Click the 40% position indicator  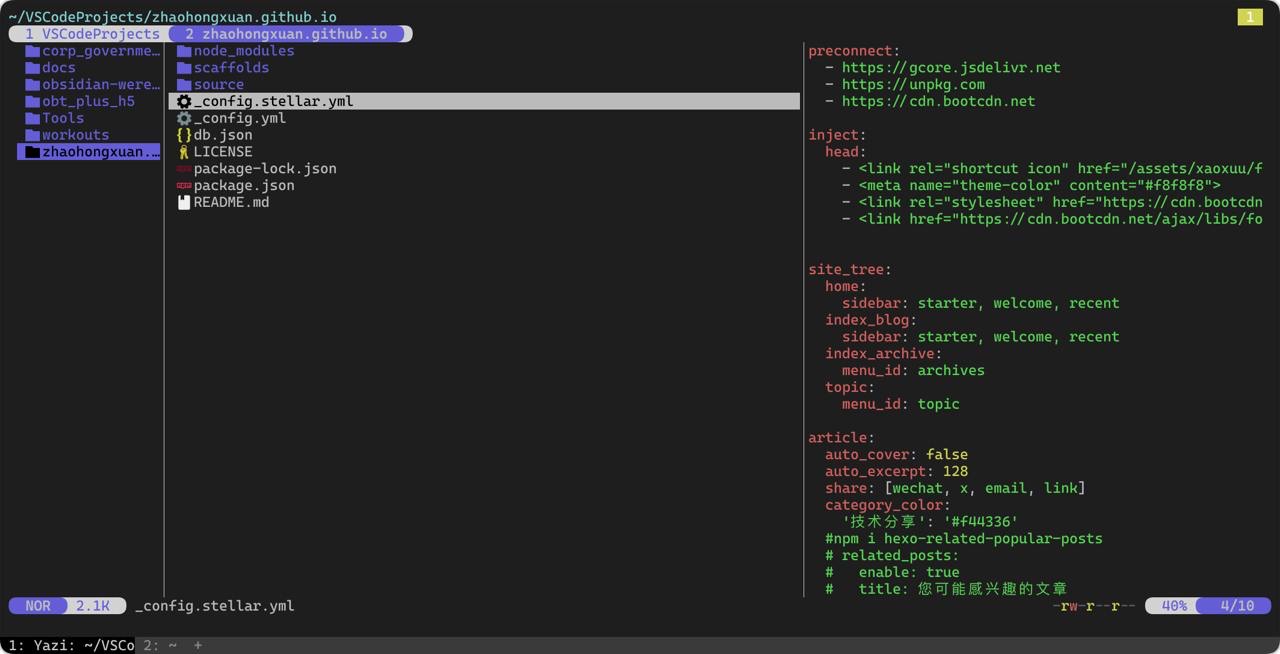click(x=1174, y=606)
